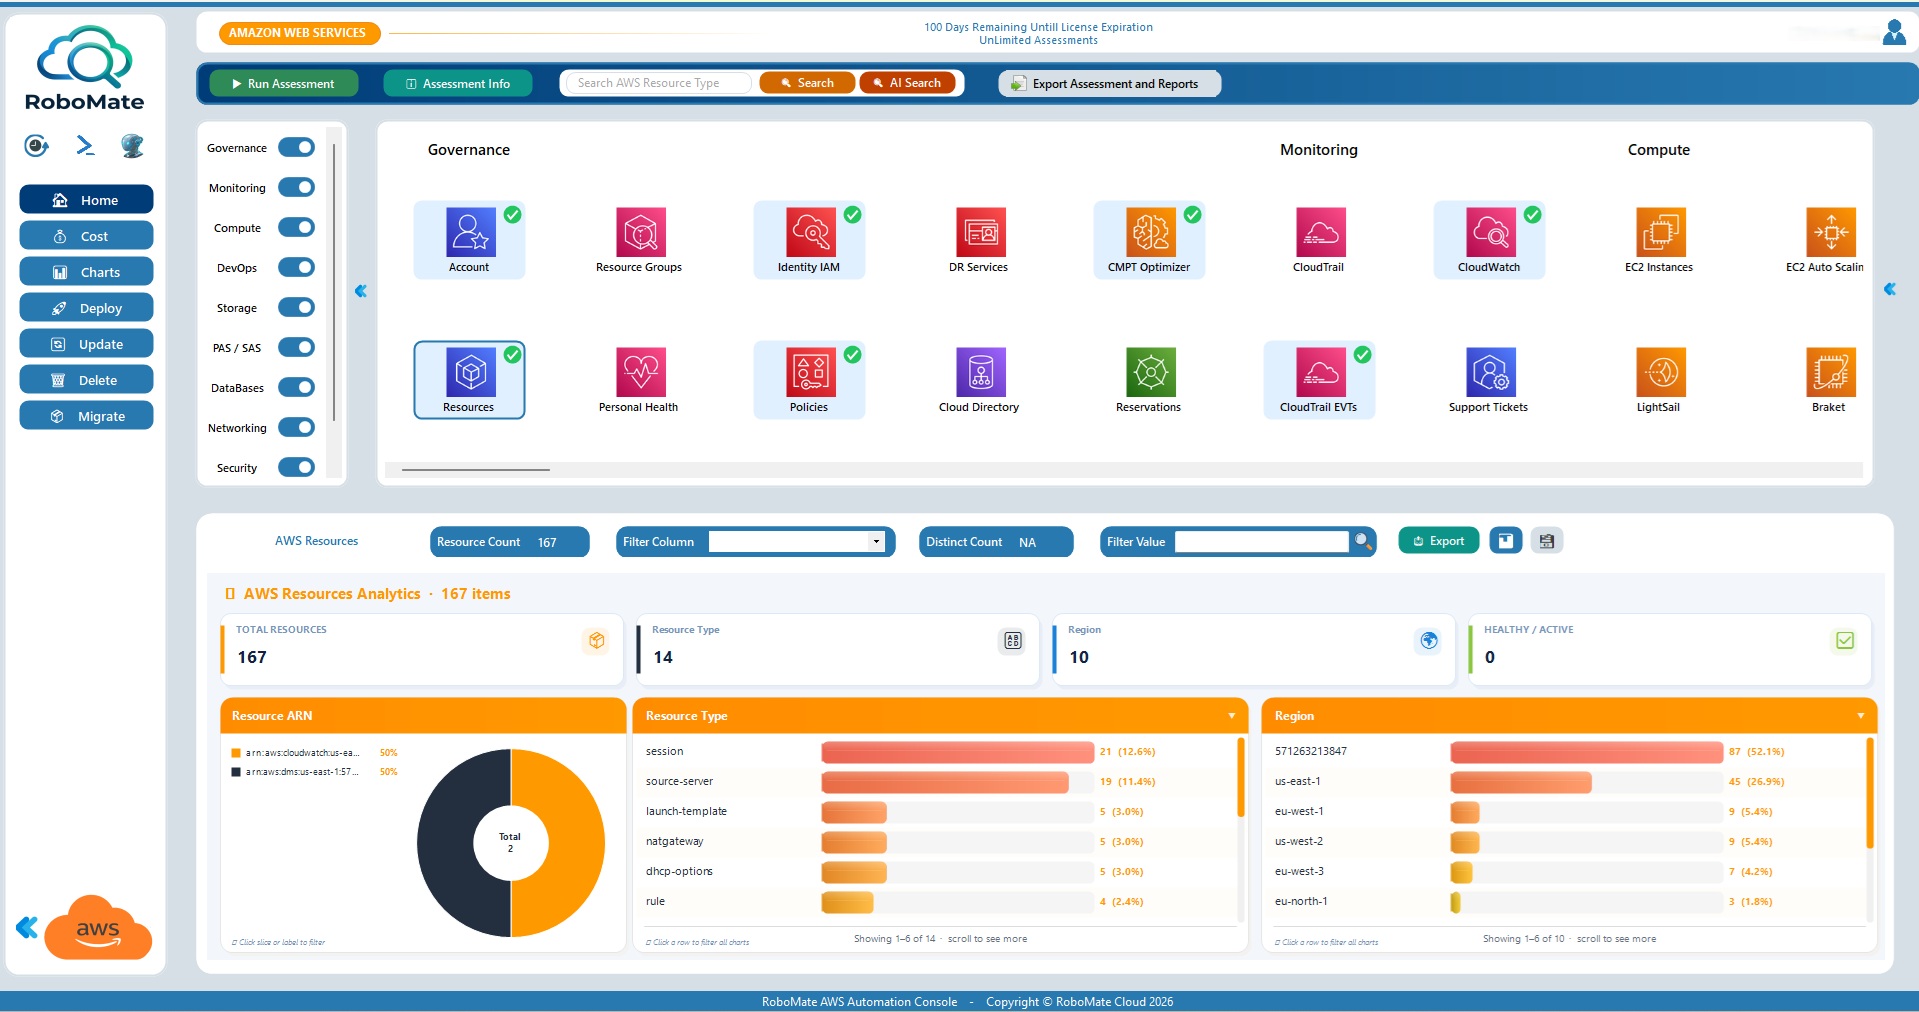Open the Charts menu

point(86,272)
